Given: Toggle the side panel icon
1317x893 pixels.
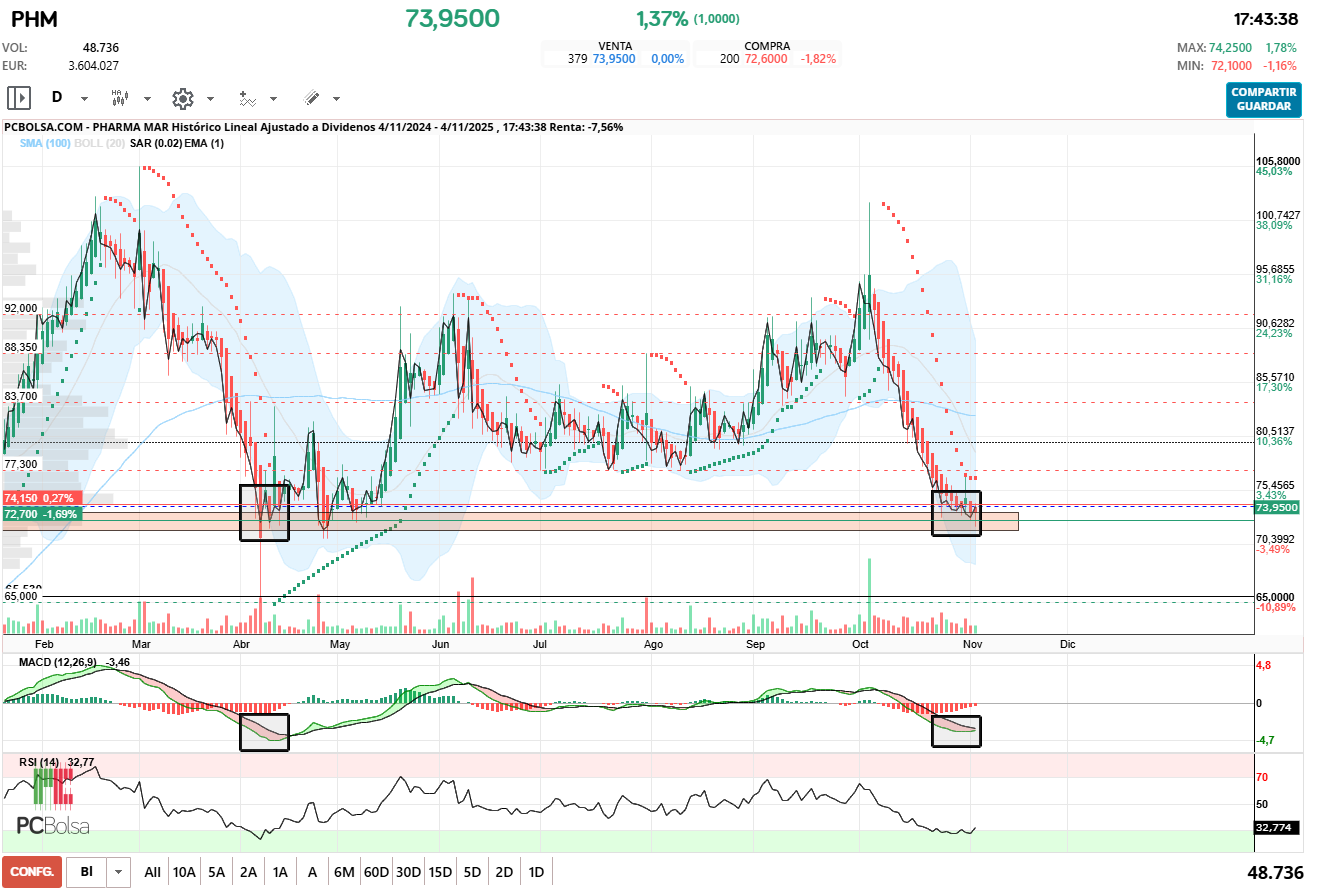Looking at the screenshot, I should click(x=19, y=98).
